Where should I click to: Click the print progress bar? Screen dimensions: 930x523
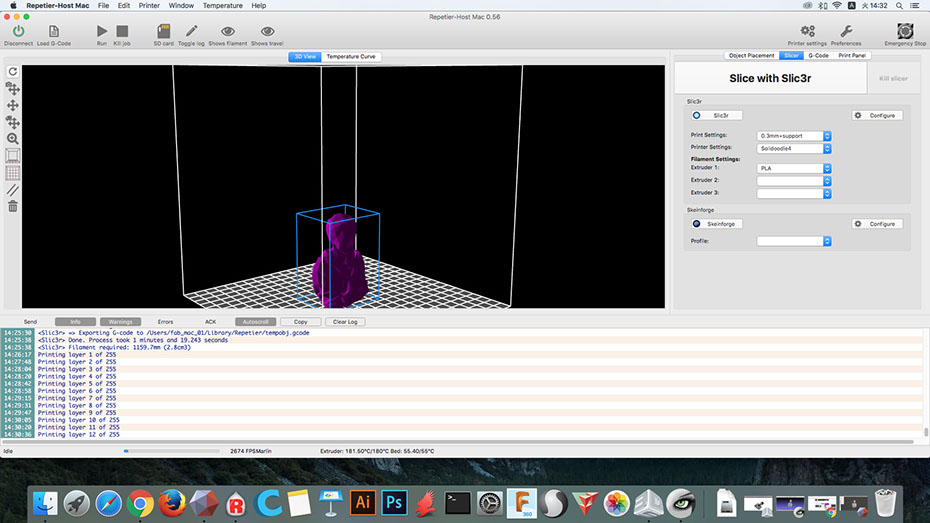point(171,451)
